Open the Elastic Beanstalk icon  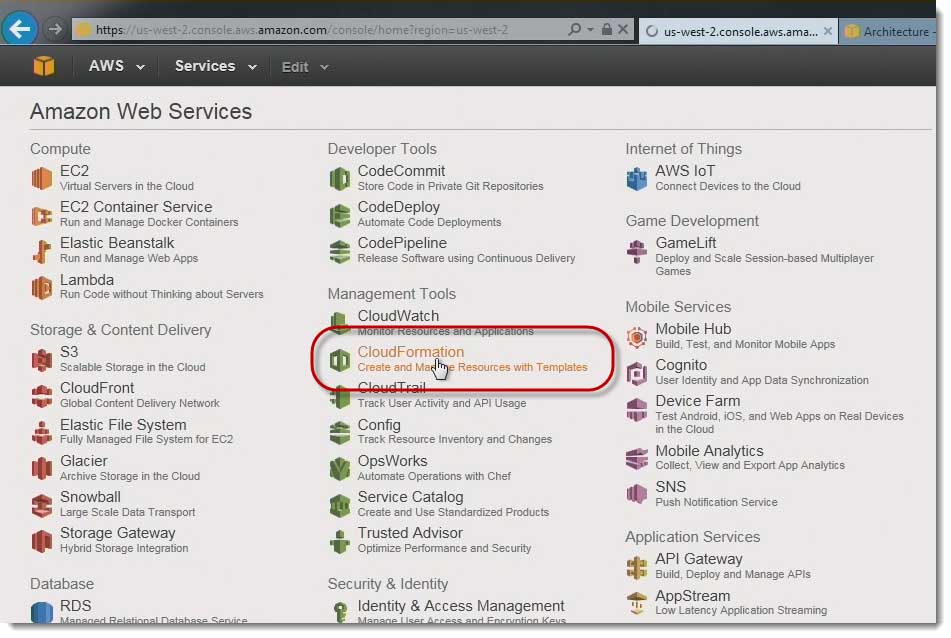point(42,251)
